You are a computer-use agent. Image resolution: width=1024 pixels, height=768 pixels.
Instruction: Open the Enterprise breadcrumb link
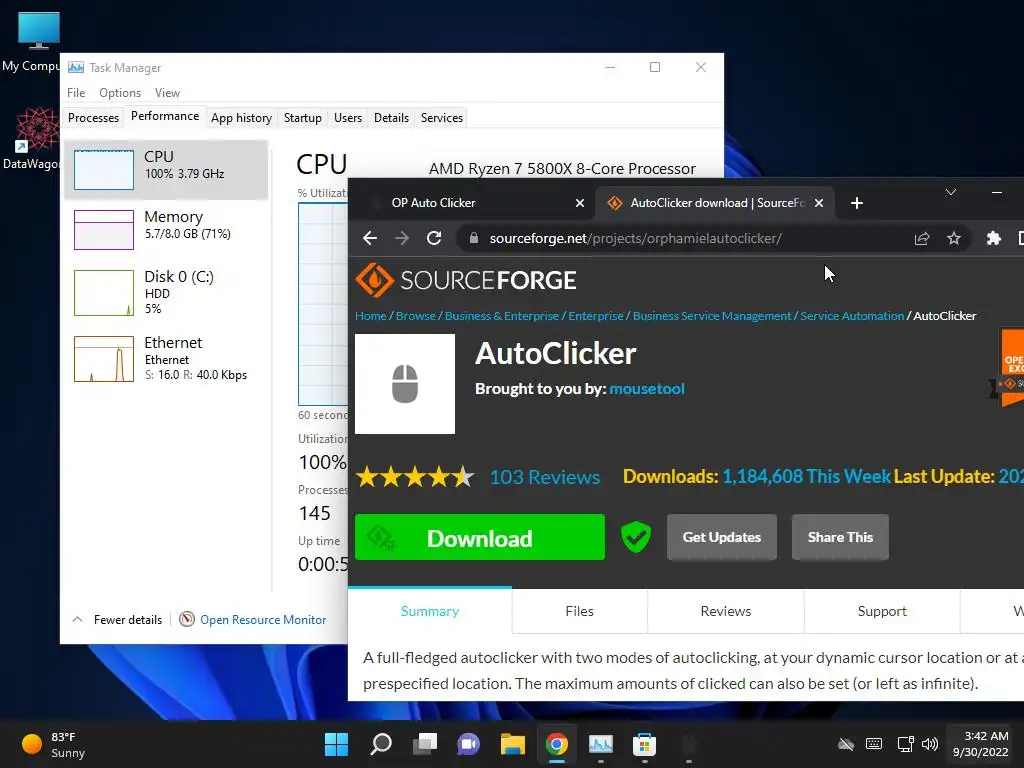click(596, 315)
